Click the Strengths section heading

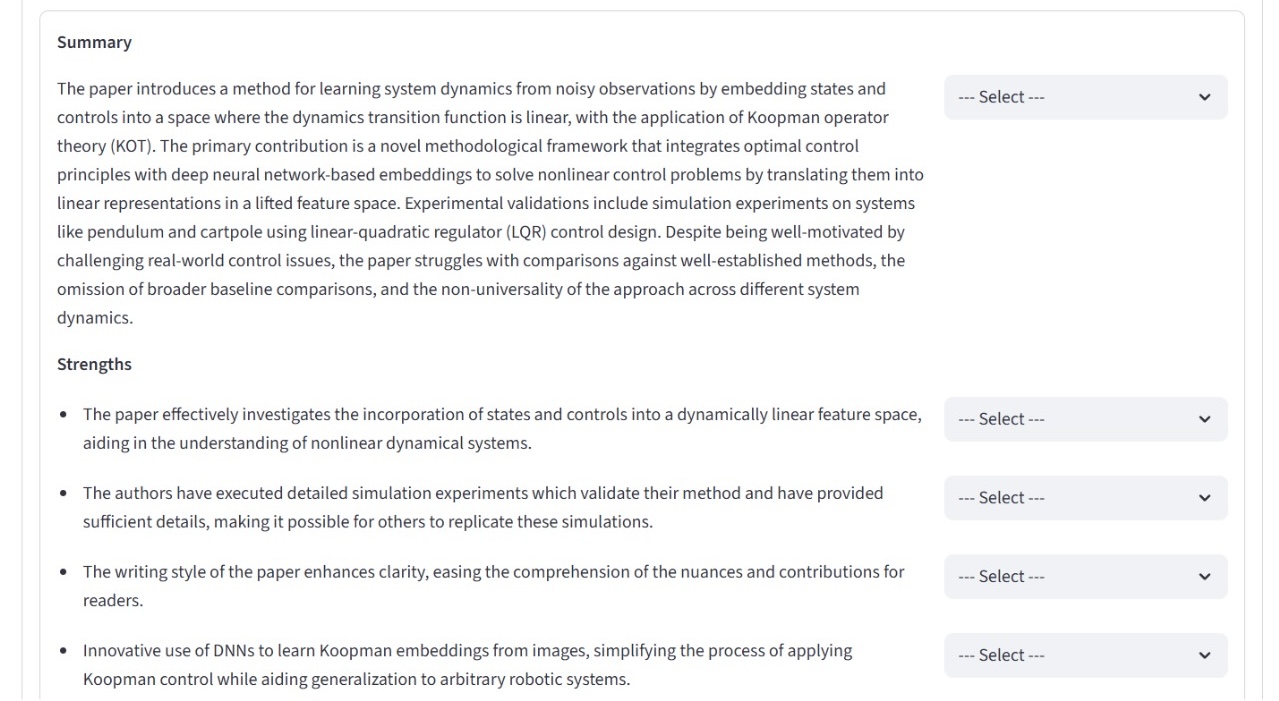(94, 364)
